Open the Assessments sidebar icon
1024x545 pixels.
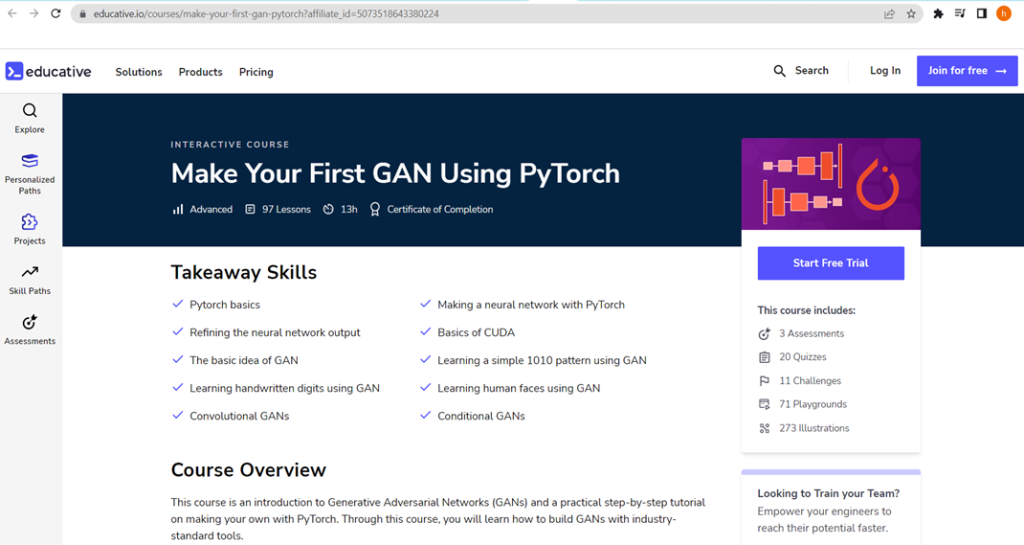tap(29, 322)
